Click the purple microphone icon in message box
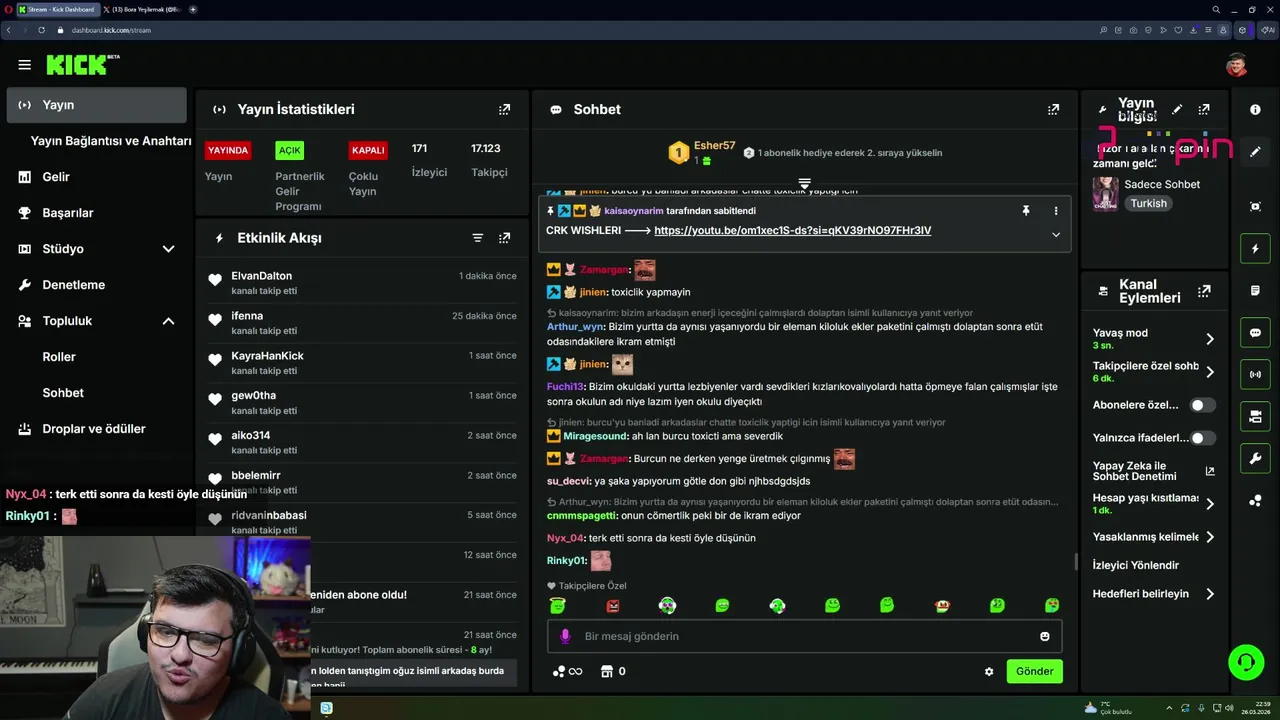 point(565,636)
